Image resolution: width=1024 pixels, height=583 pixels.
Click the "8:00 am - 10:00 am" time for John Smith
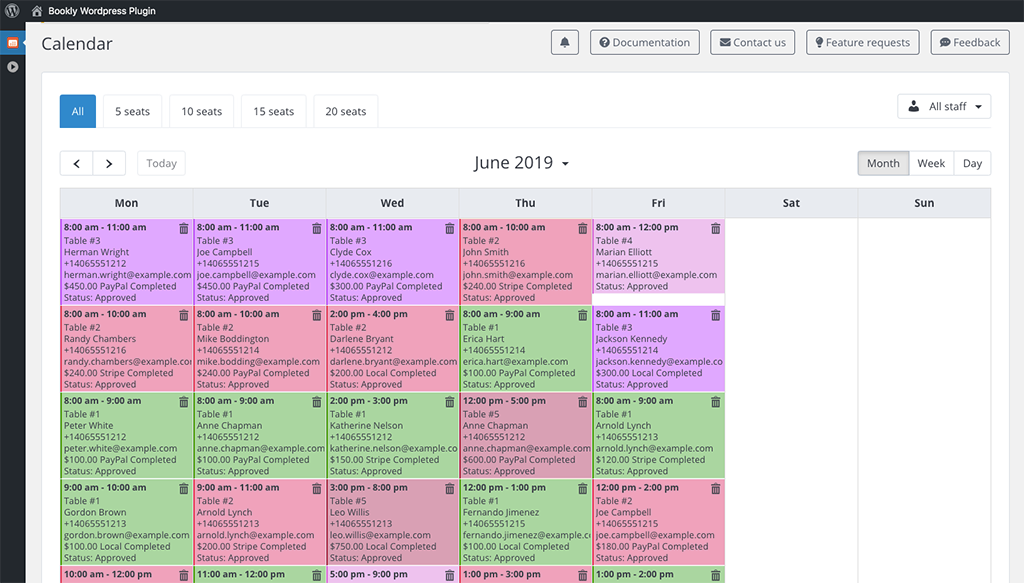pyautogui.click(x=504, y=227)
